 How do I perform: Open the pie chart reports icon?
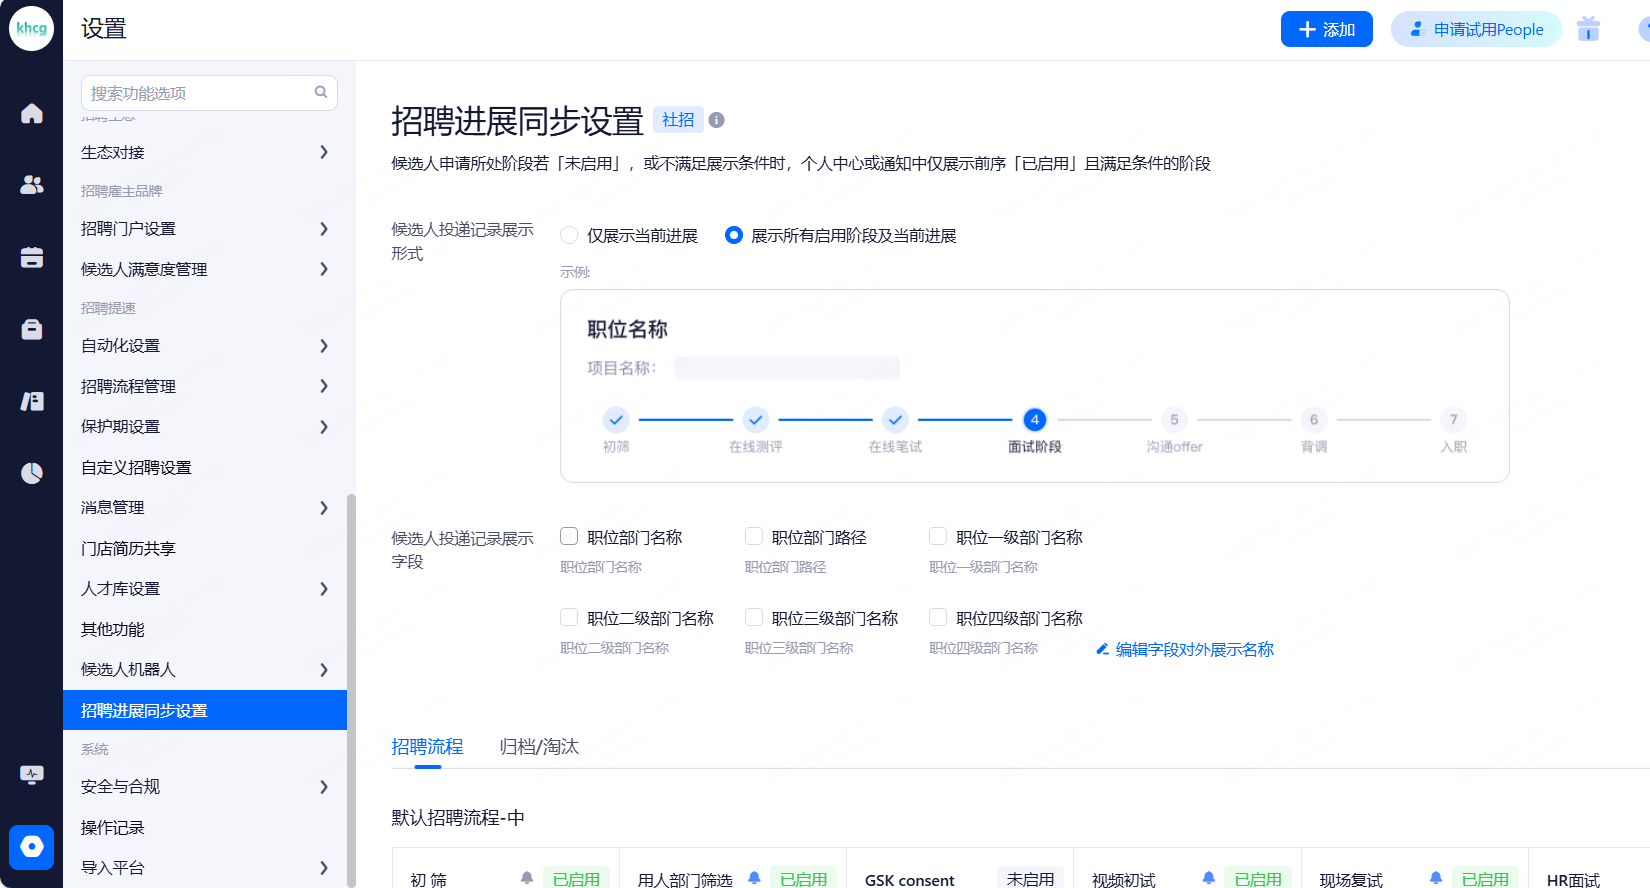(x=32, y=473)
